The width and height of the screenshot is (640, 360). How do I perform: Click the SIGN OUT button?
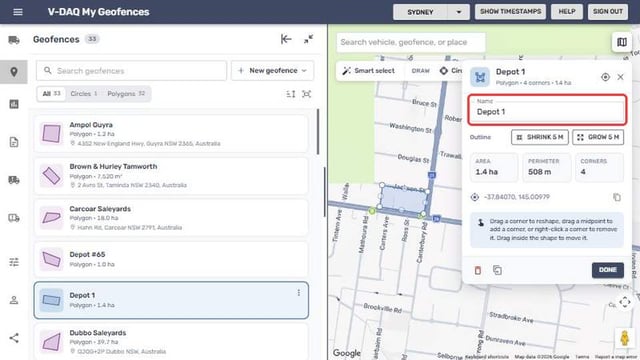click(x=608, y=11)
